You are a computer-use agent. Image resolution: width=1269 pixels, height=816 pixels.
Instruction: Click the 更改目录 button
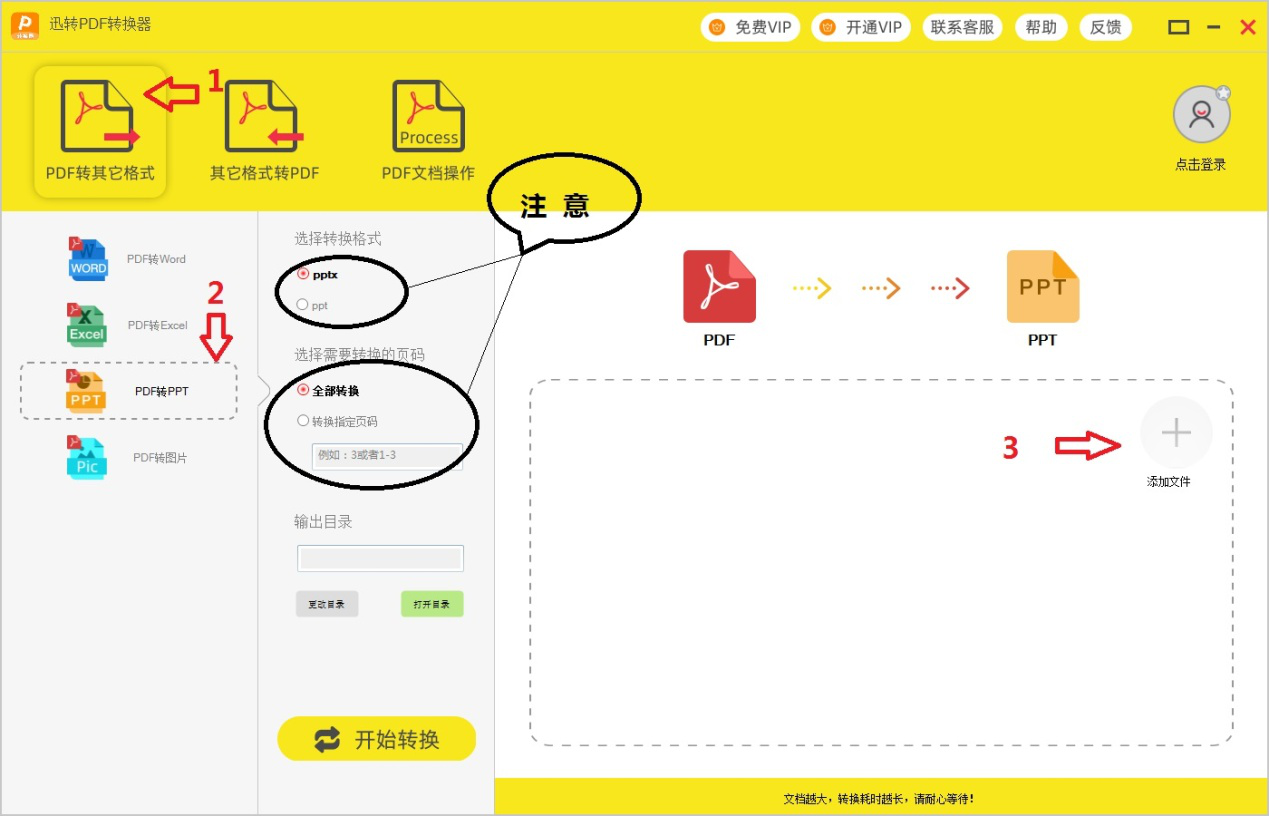[327, 603]
